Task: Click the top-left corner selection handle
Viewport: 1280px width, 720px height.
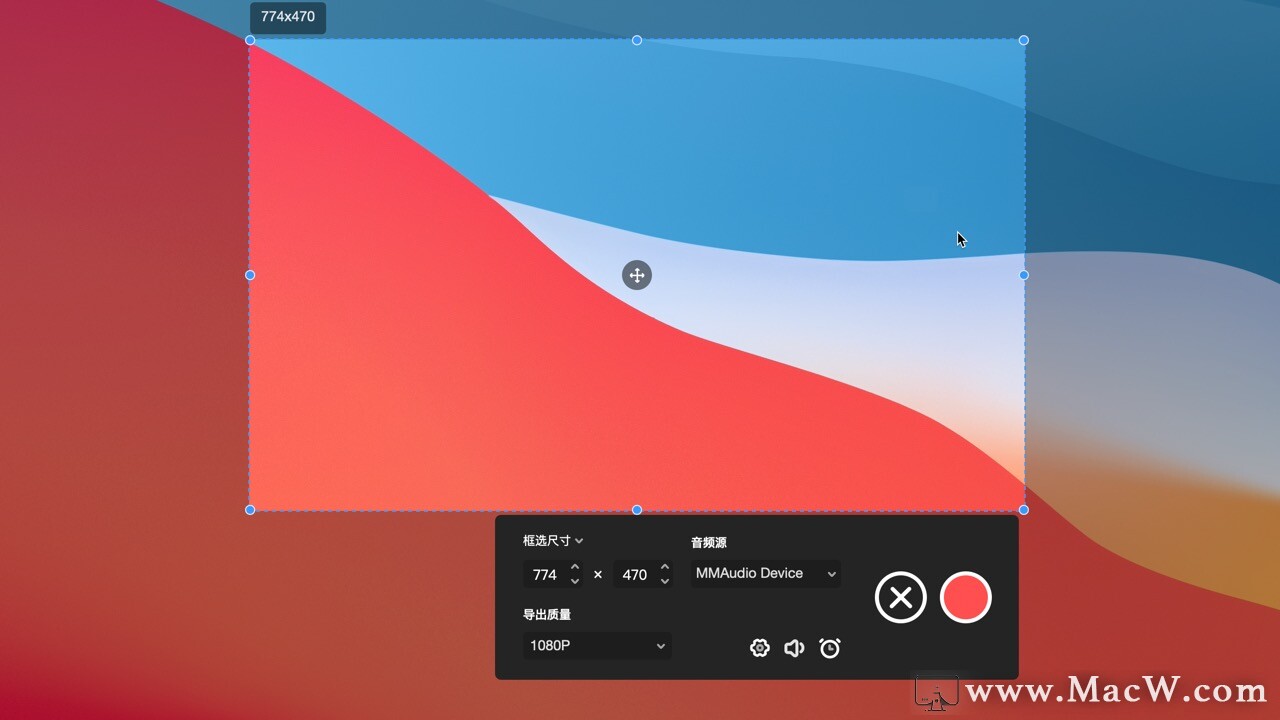Action: click(250, 40)
